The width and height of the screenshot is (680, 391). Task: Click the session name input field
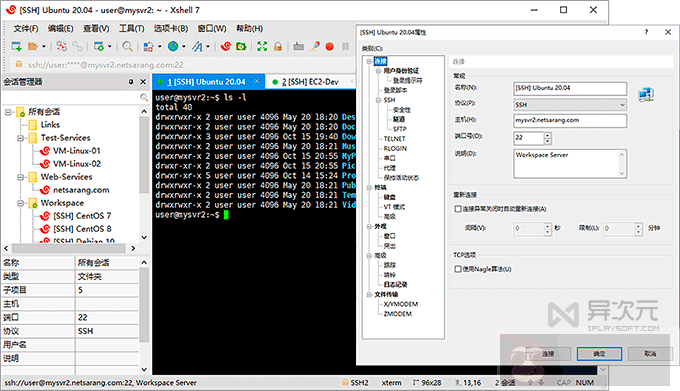tap(570, 88)
